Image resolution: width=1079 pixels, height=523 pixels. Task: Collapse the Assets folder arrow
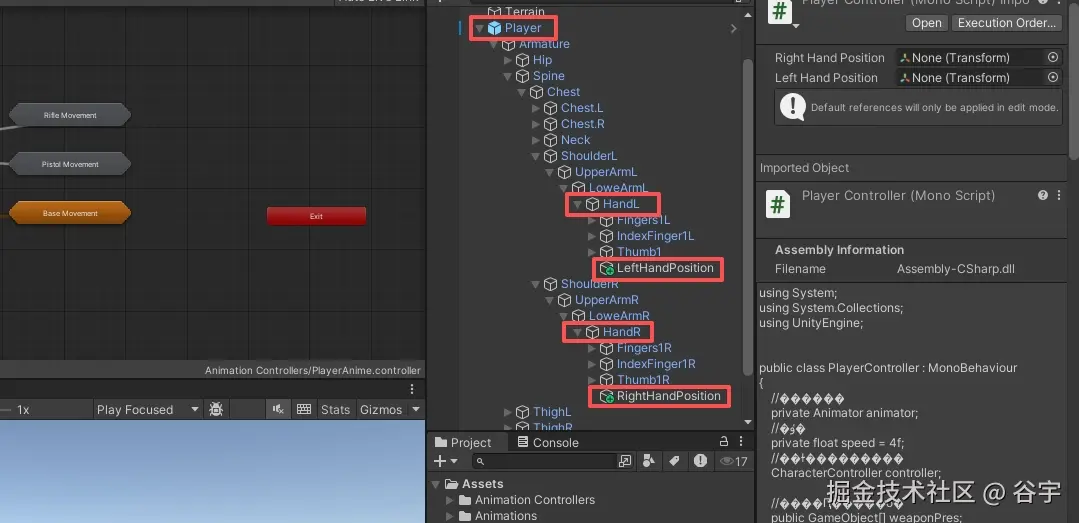pyautogui.click(x=436, y=484)
